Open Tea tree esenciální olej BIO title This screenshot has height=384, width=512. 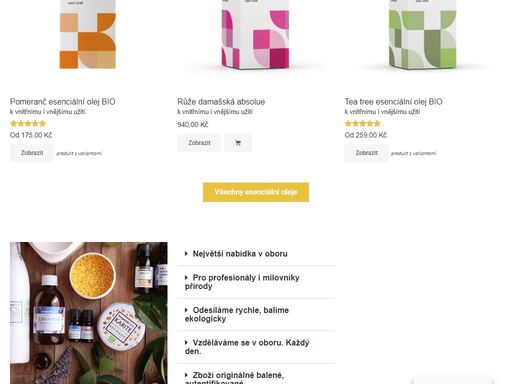[x=393, y=102]
